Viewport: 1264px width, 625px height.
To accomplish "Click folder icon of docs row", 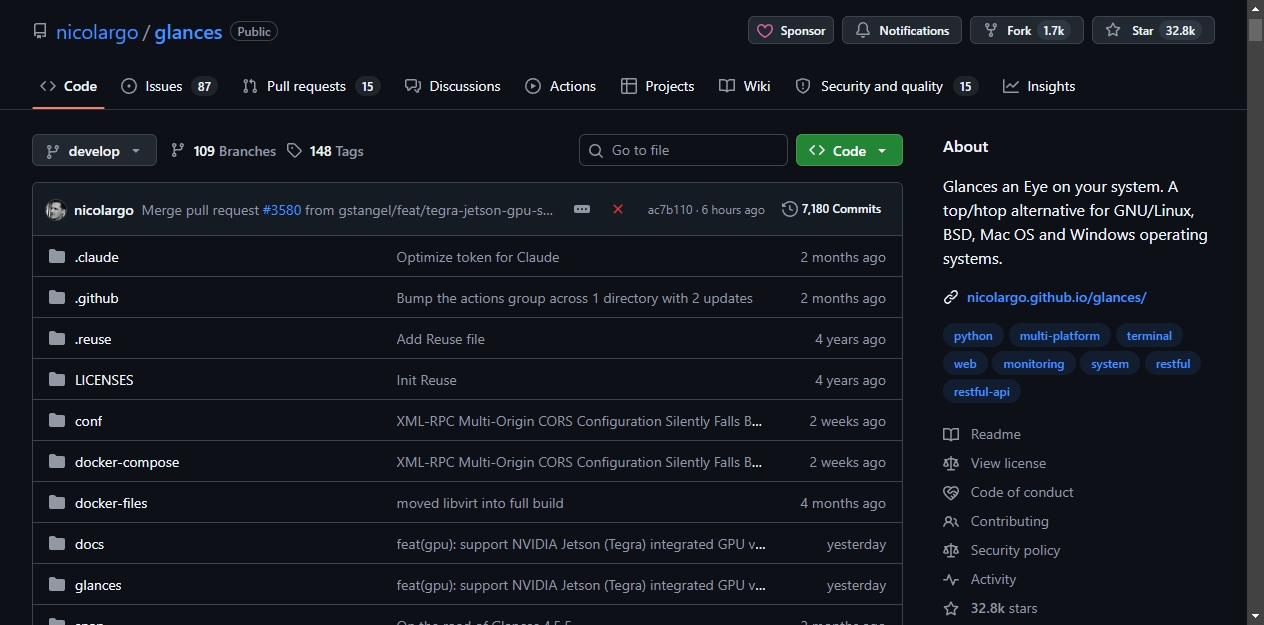I will click(57, 544).
